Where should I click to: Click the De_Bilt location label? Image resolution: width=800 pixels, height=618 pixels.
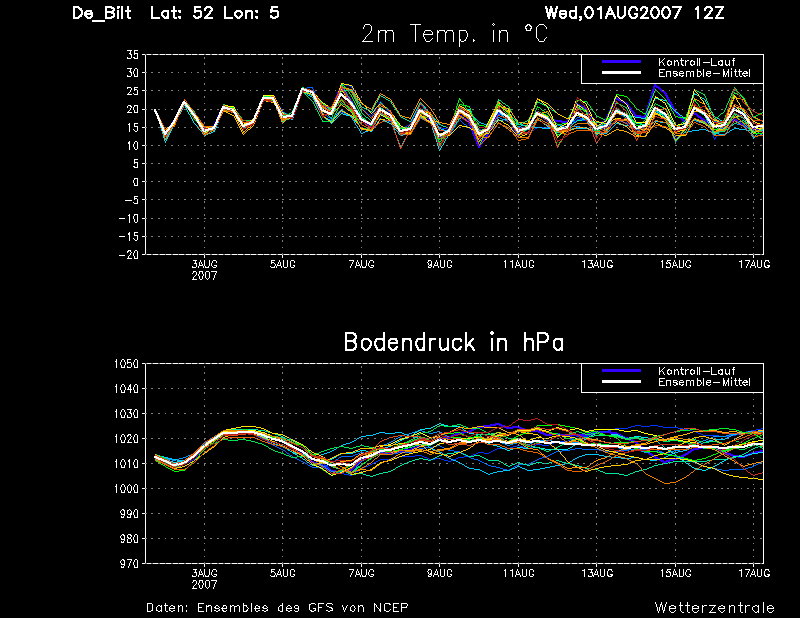click(102, 13)
